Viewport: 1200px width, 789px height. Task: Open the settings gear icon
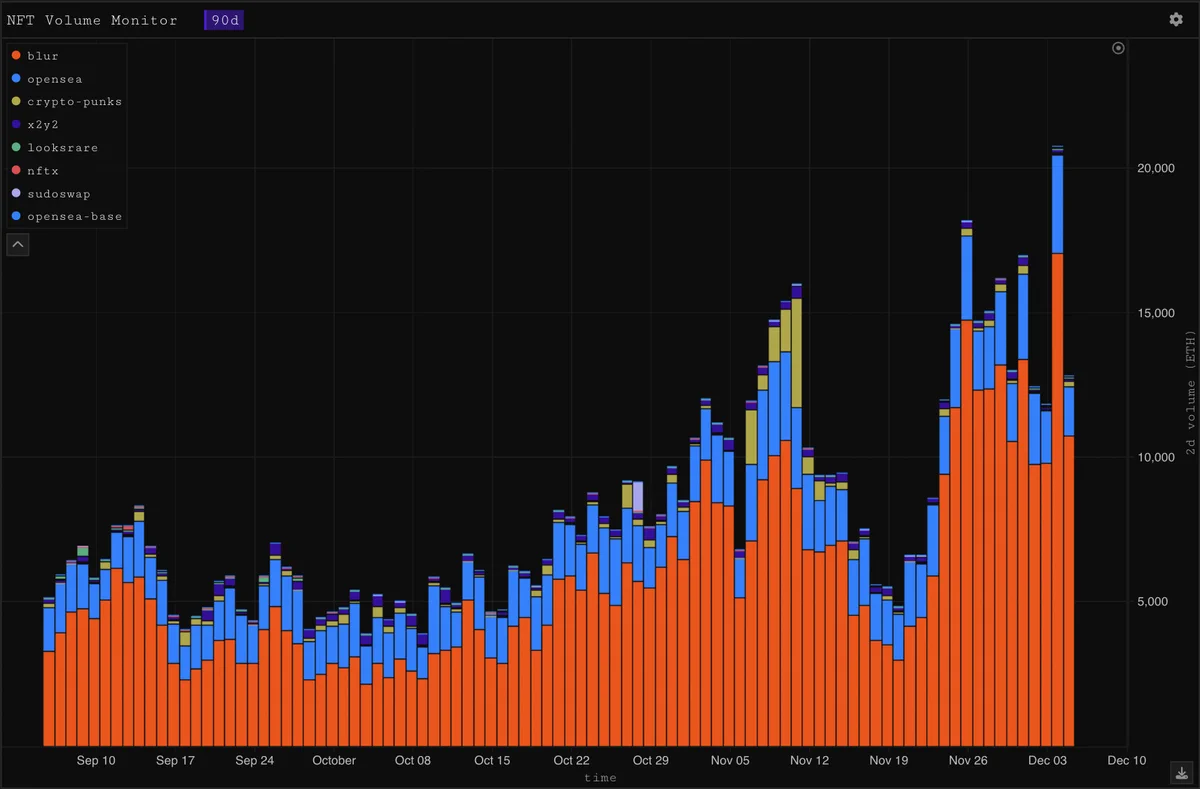coord(1175,19)
